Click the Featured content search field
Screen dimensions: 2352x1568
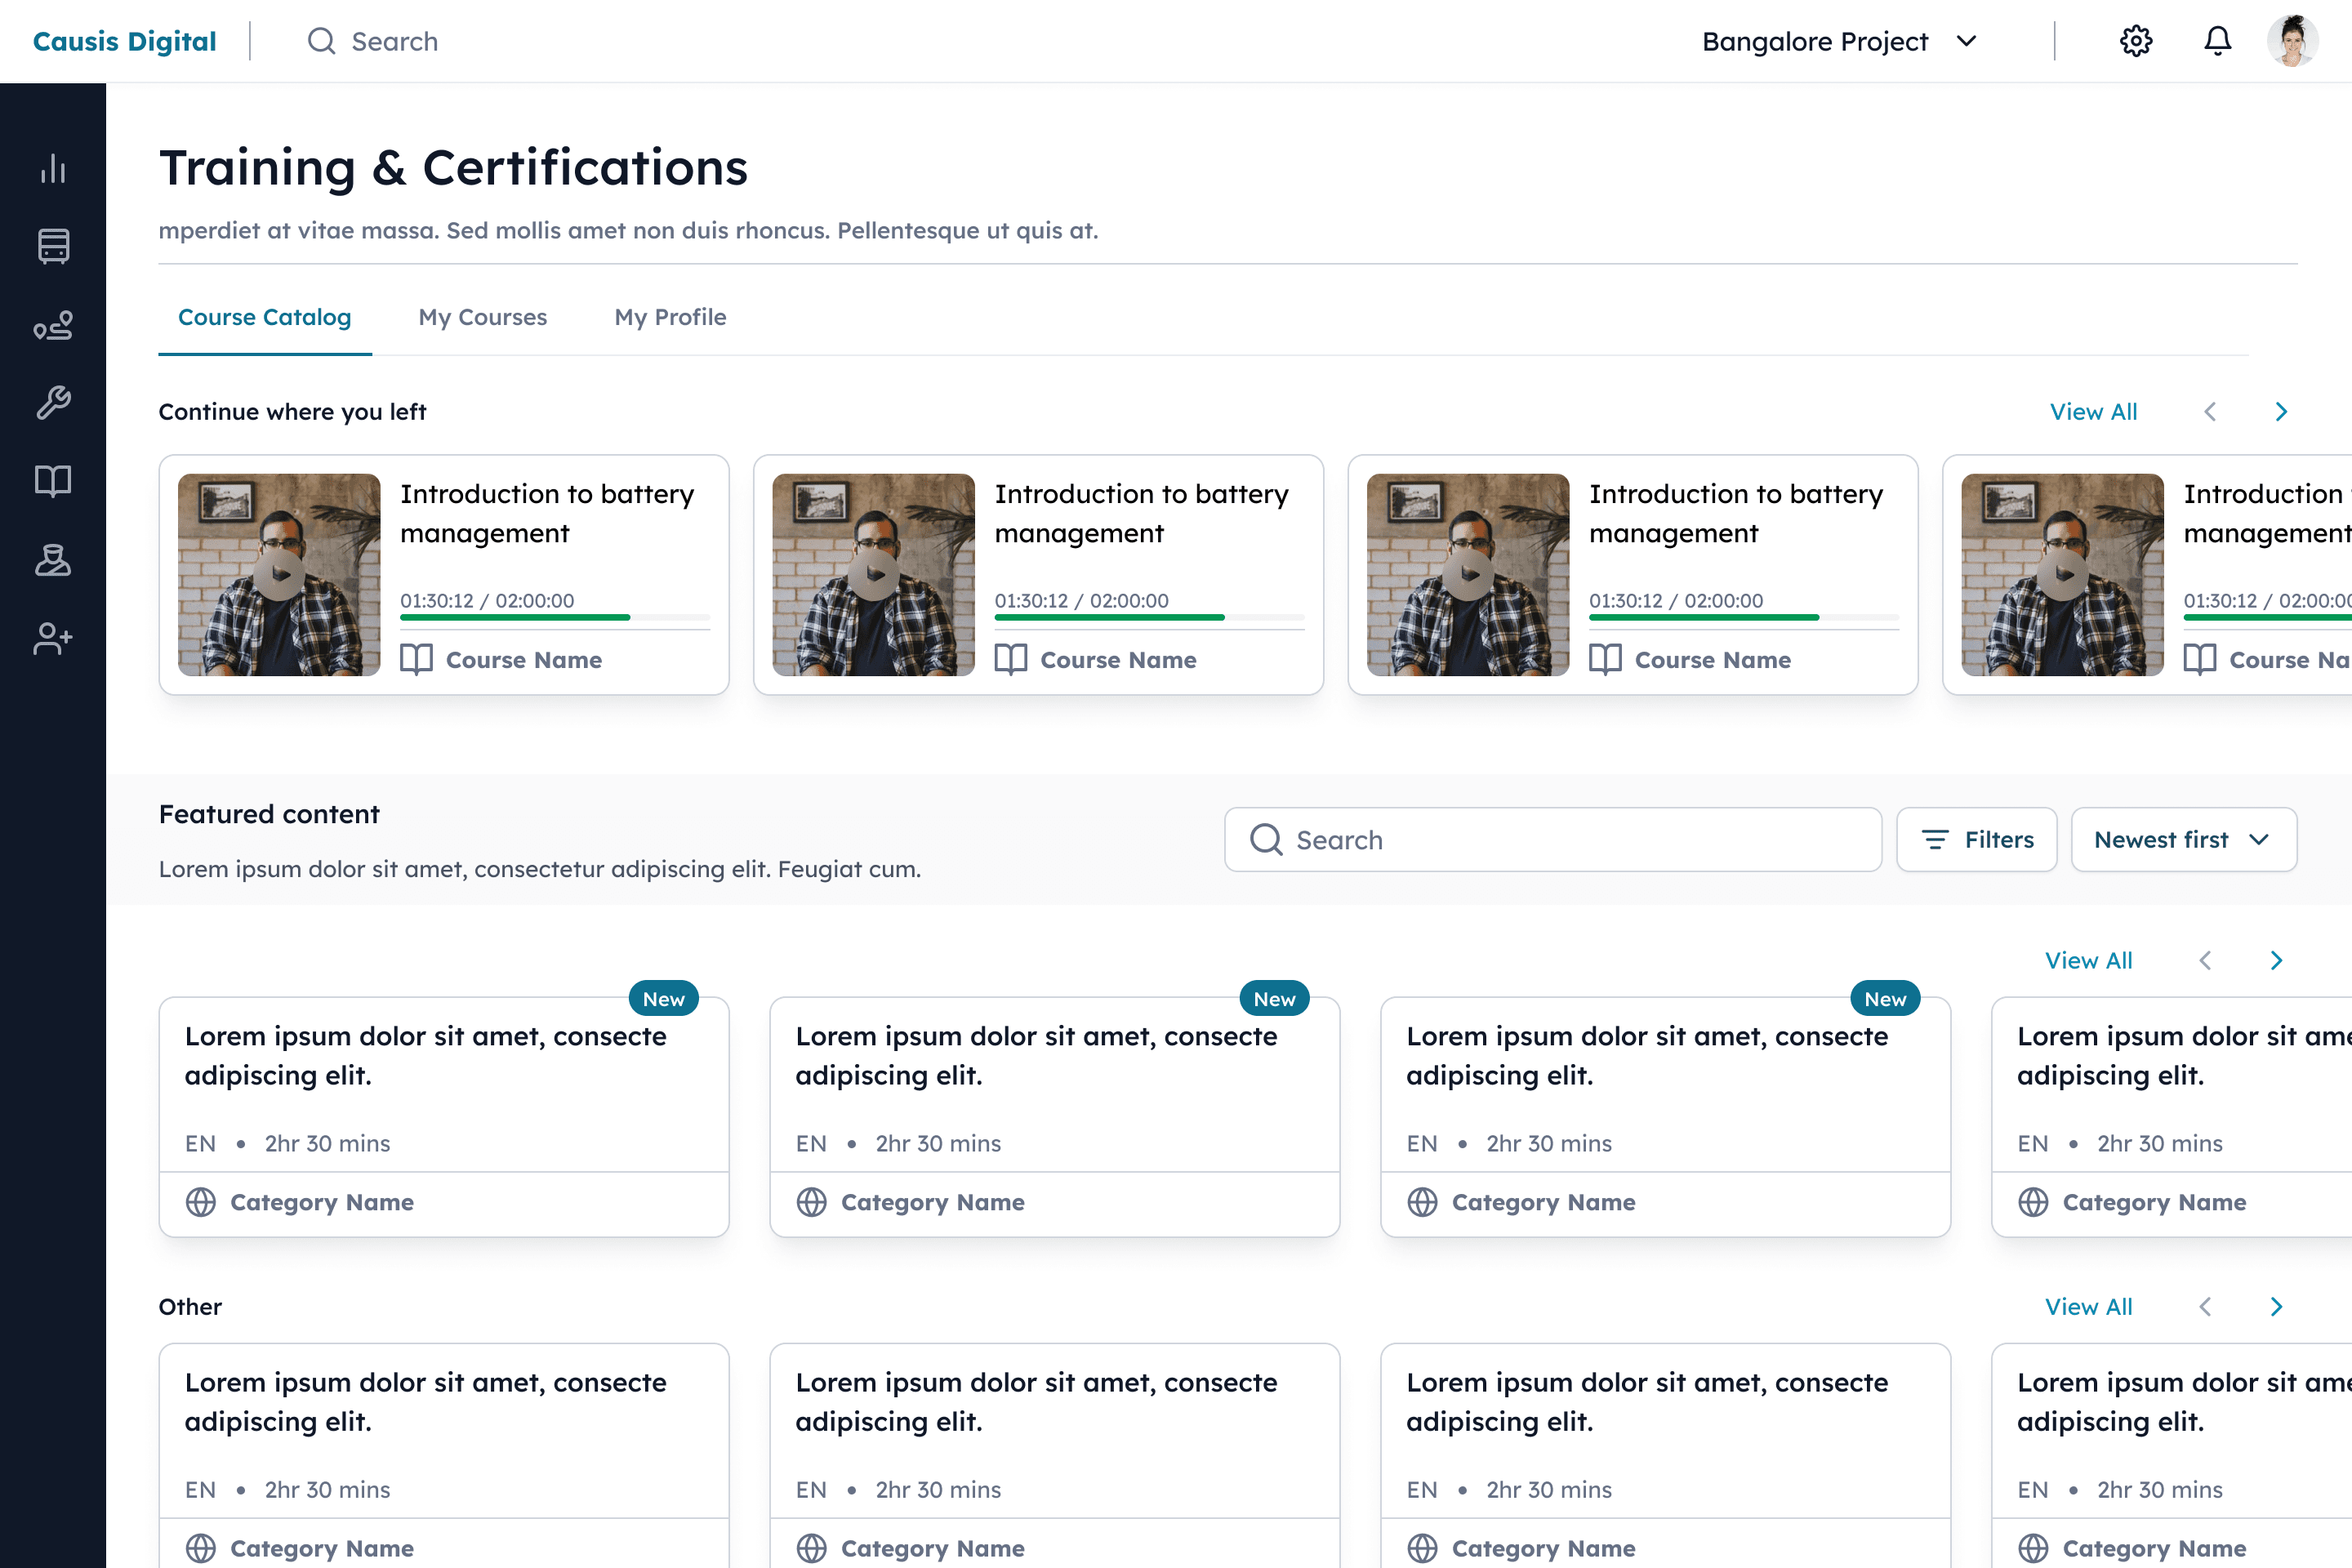click(1552, 840)
